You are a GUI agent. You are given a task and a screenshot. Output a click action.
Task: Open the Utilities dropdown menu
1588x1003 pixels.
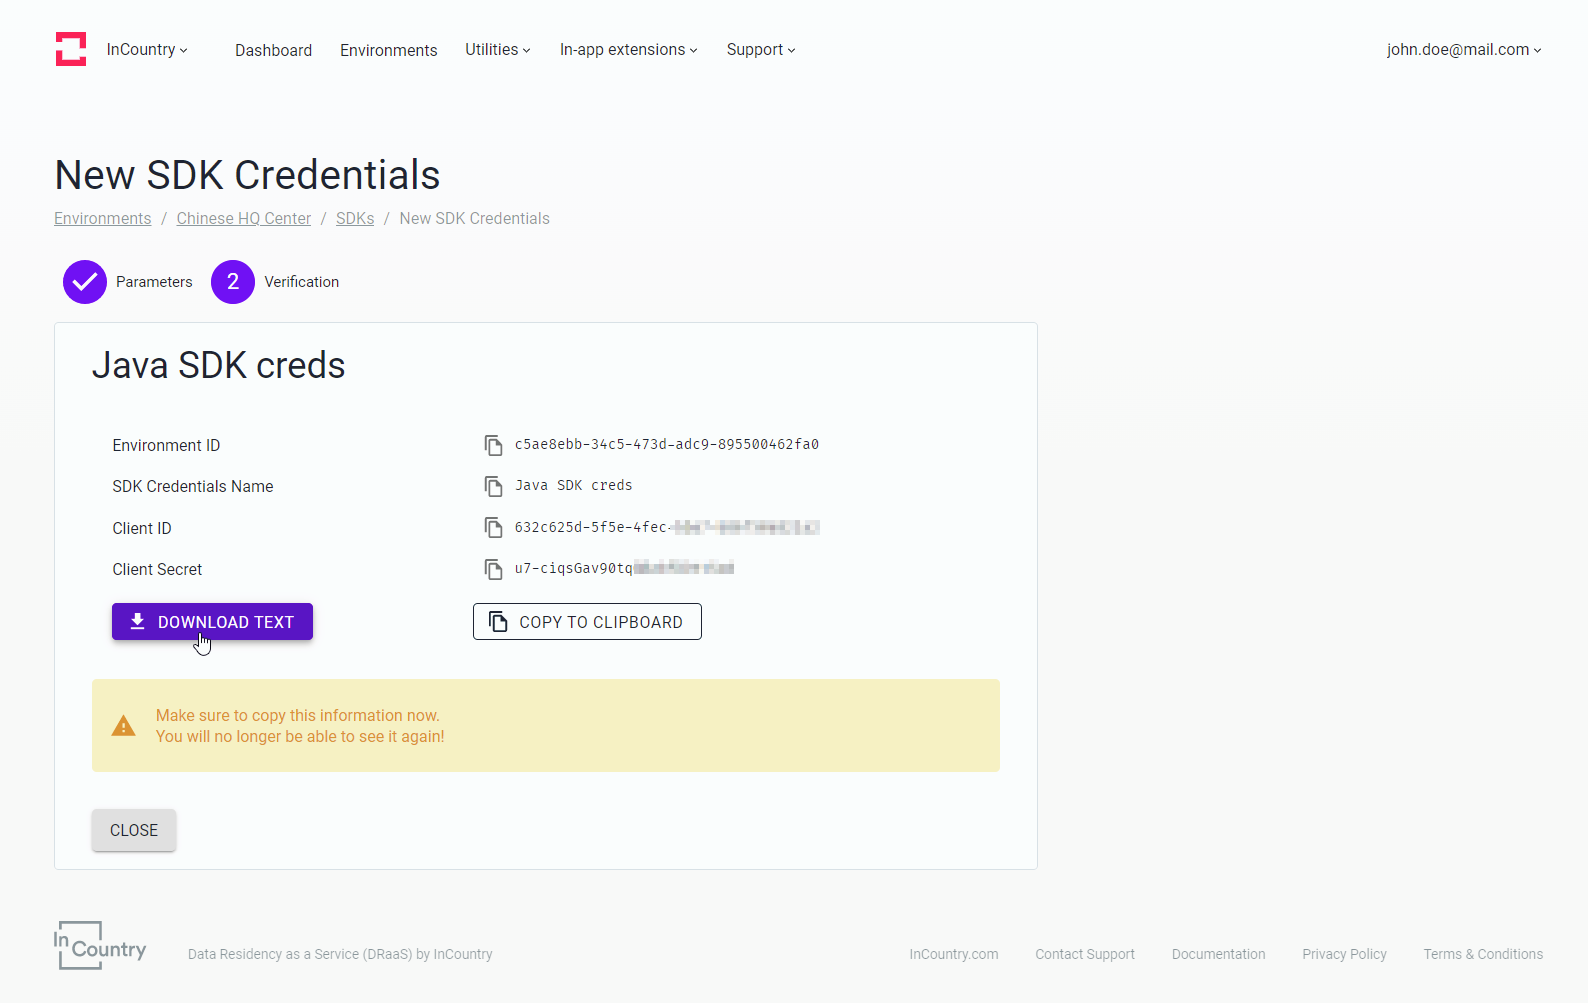(x=497, y=50)
